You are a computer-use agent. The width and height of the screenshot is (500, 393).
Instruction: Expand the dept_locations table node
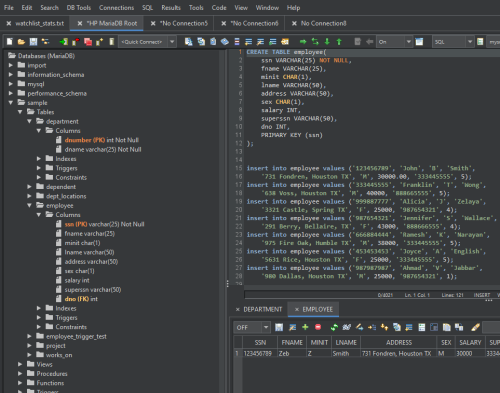pos(30,196)
